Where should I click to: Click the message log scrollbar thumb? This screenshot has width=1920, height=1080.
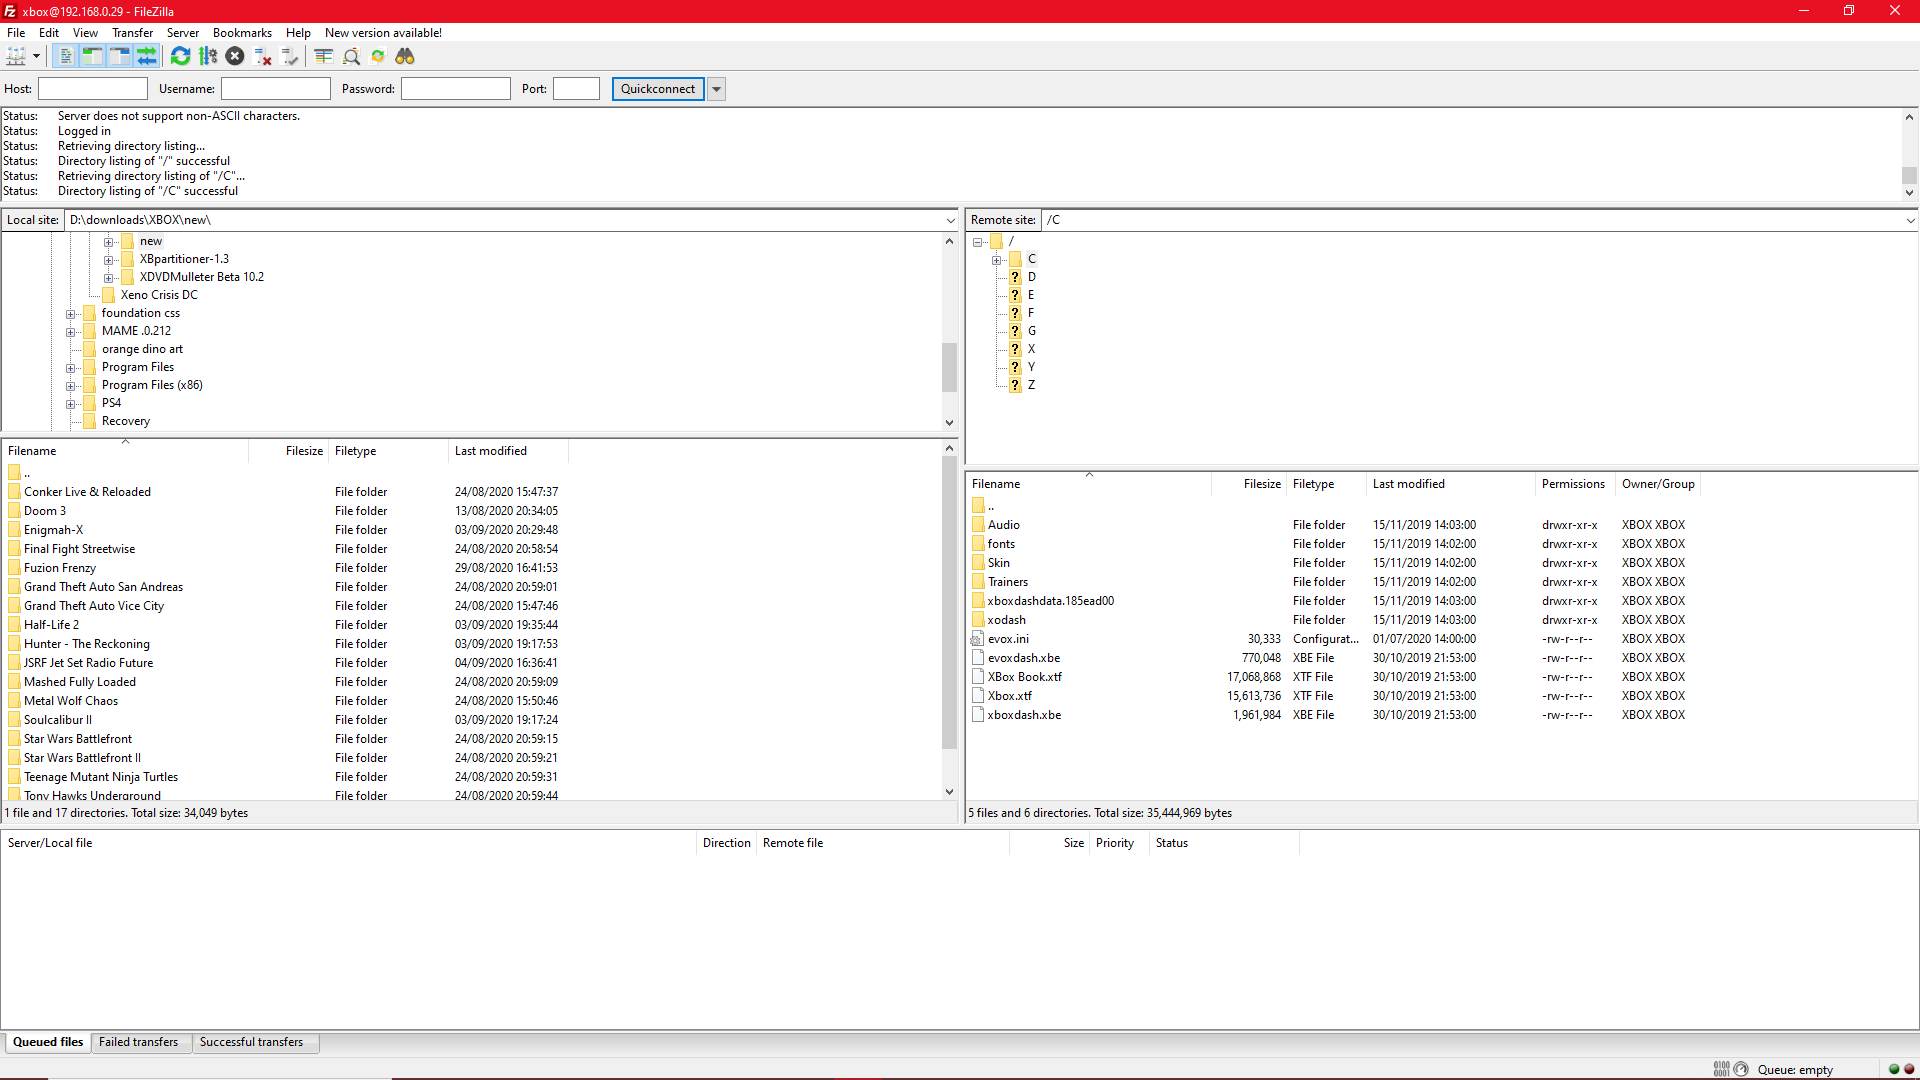tap(1909, 175)
